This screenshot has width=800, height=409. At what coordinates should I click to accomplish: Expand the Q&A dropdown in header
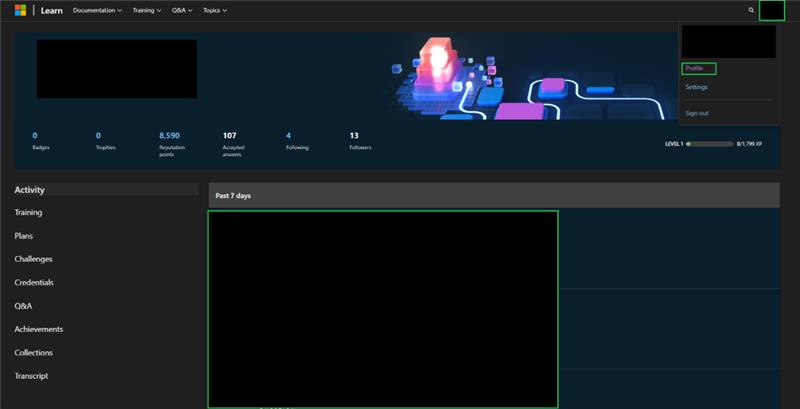tap(182, 10)
